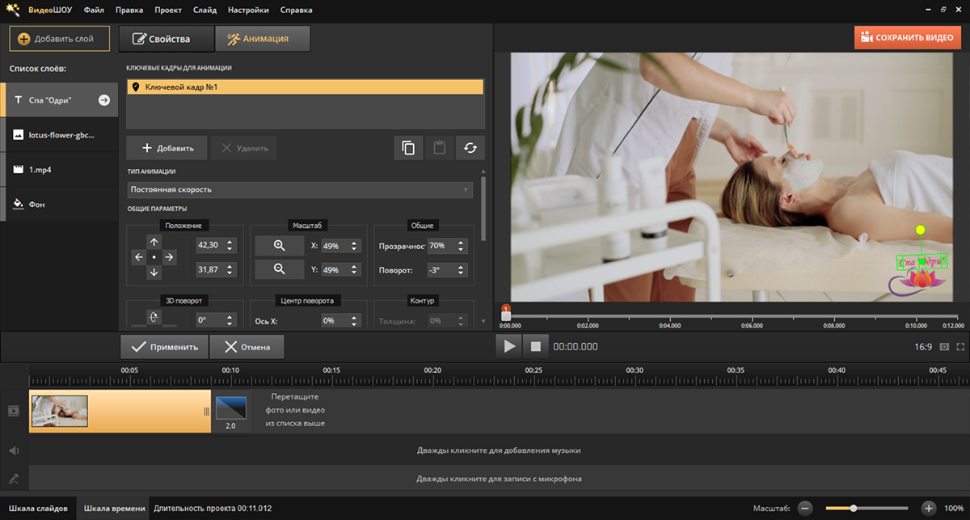Click the Сохранить видео button
This screenshot has width=970, height=520.
908,38
